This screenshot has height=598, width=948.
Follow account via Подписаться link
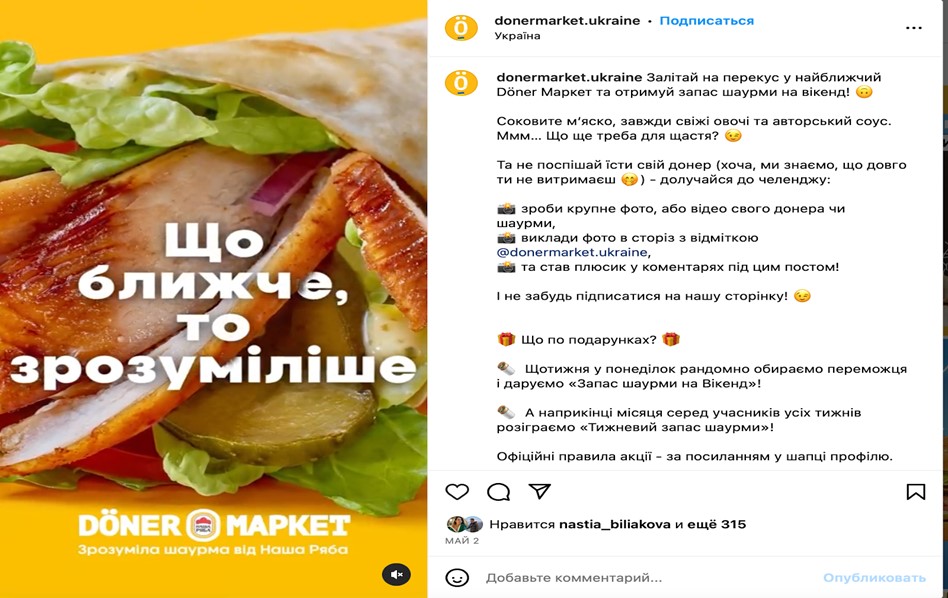[706, 21]
